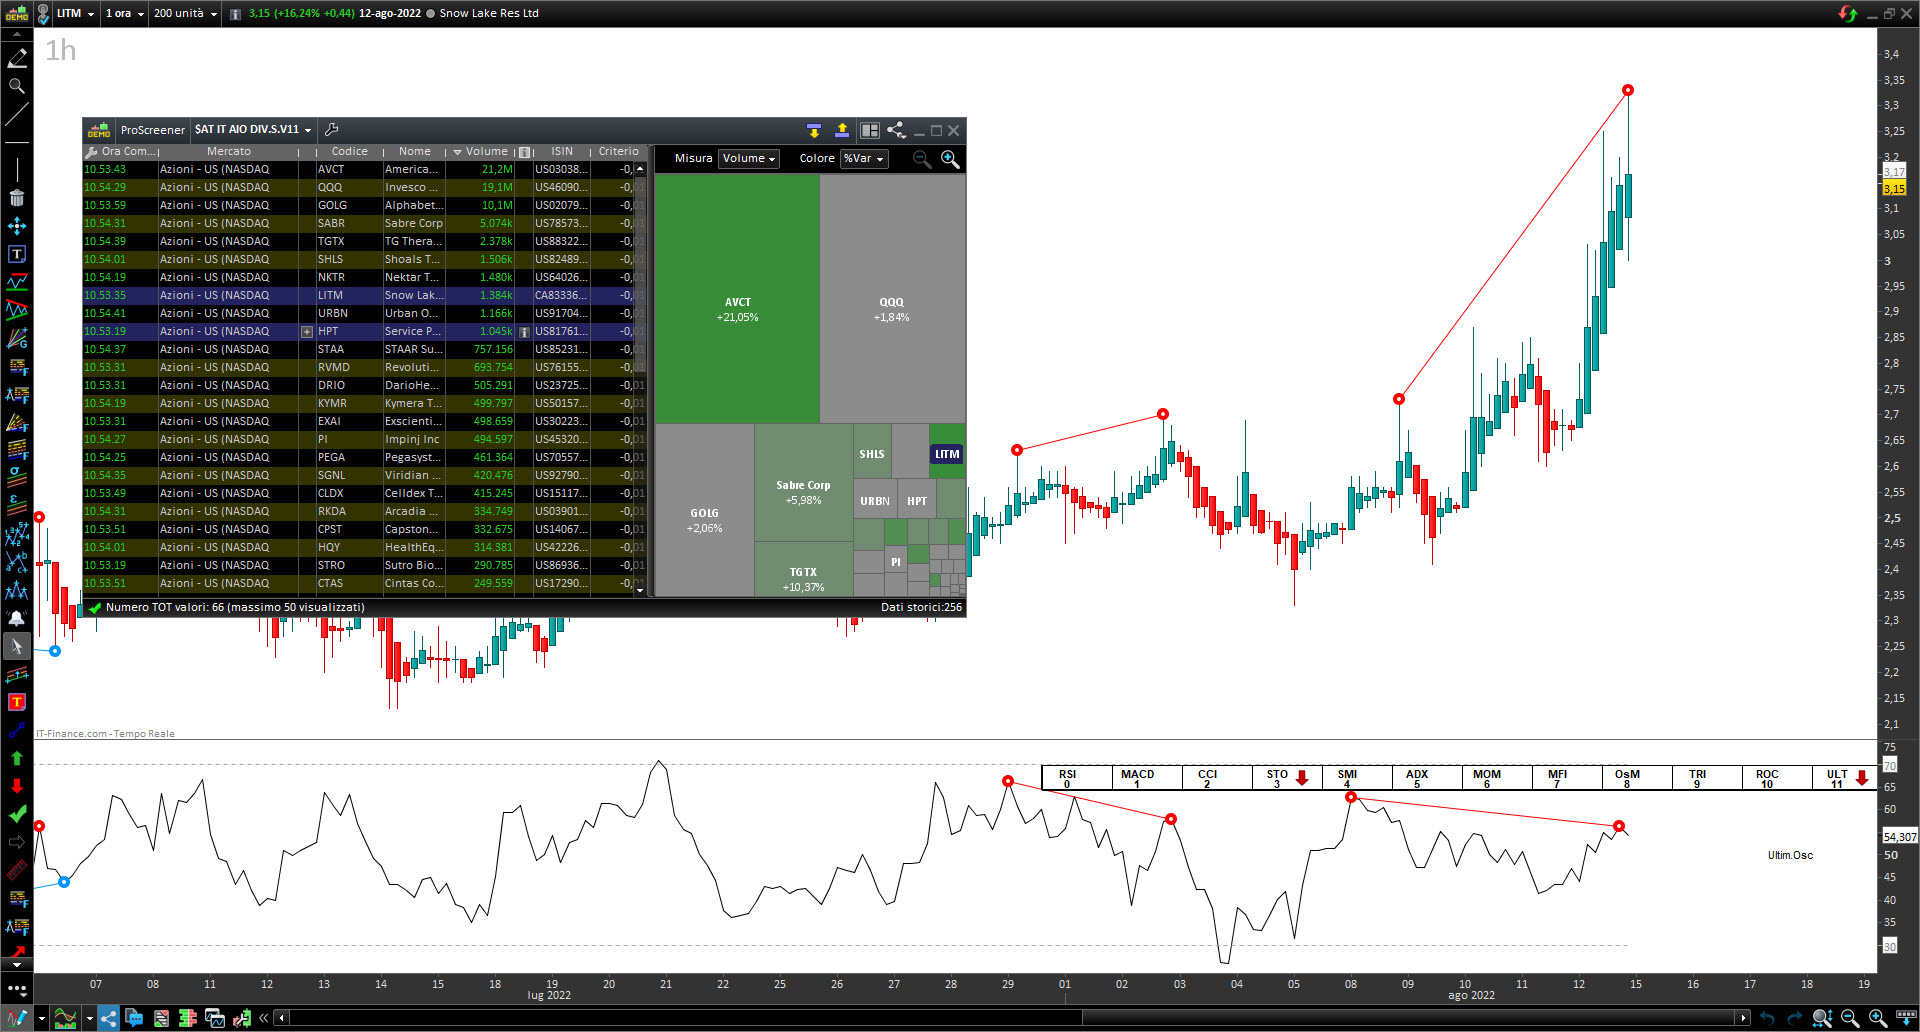This screenshot has height=1032, width=1920.
Task: Open the LITM ticker dropdown
Action: click(76, 14)
